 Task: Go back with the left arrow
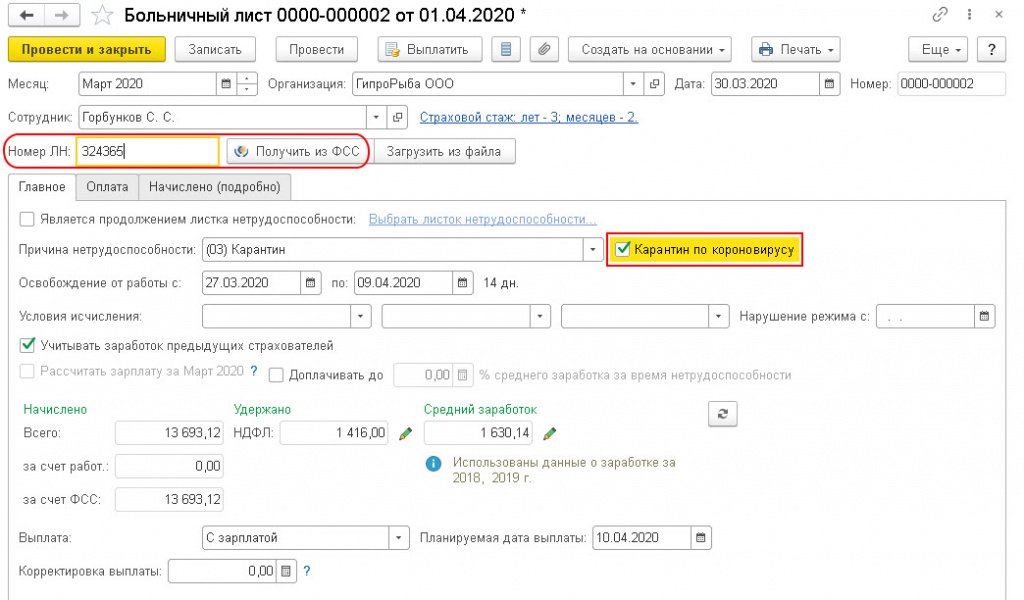point(27,15)
